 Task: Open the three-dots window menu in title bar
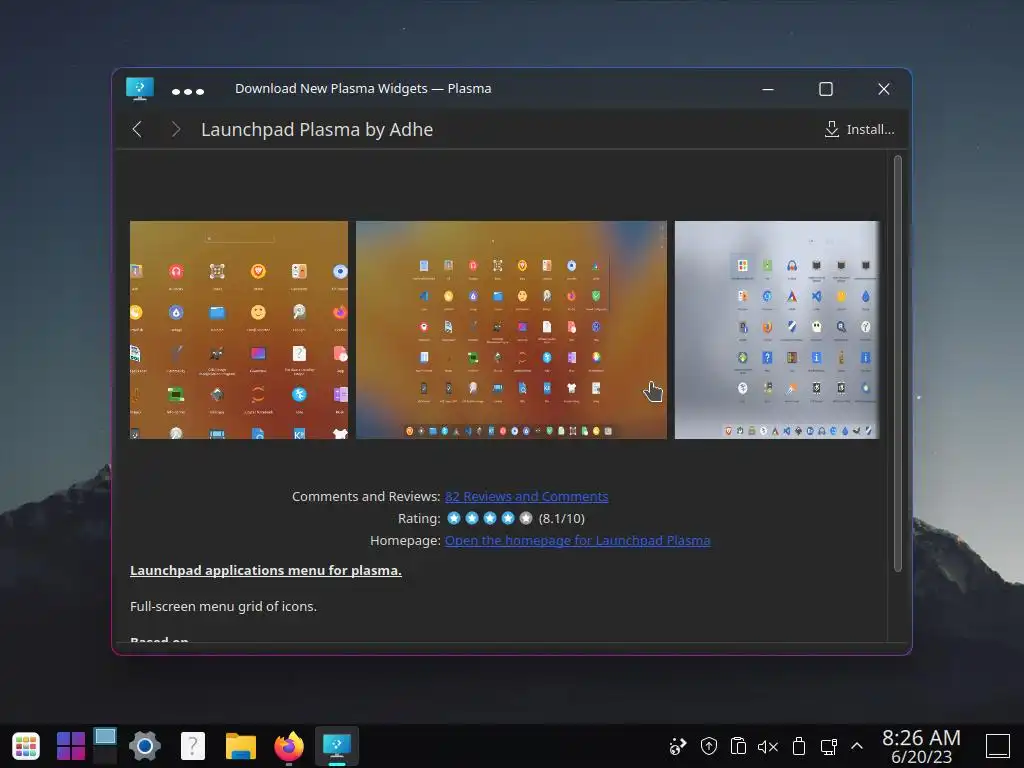pos(187,91)
